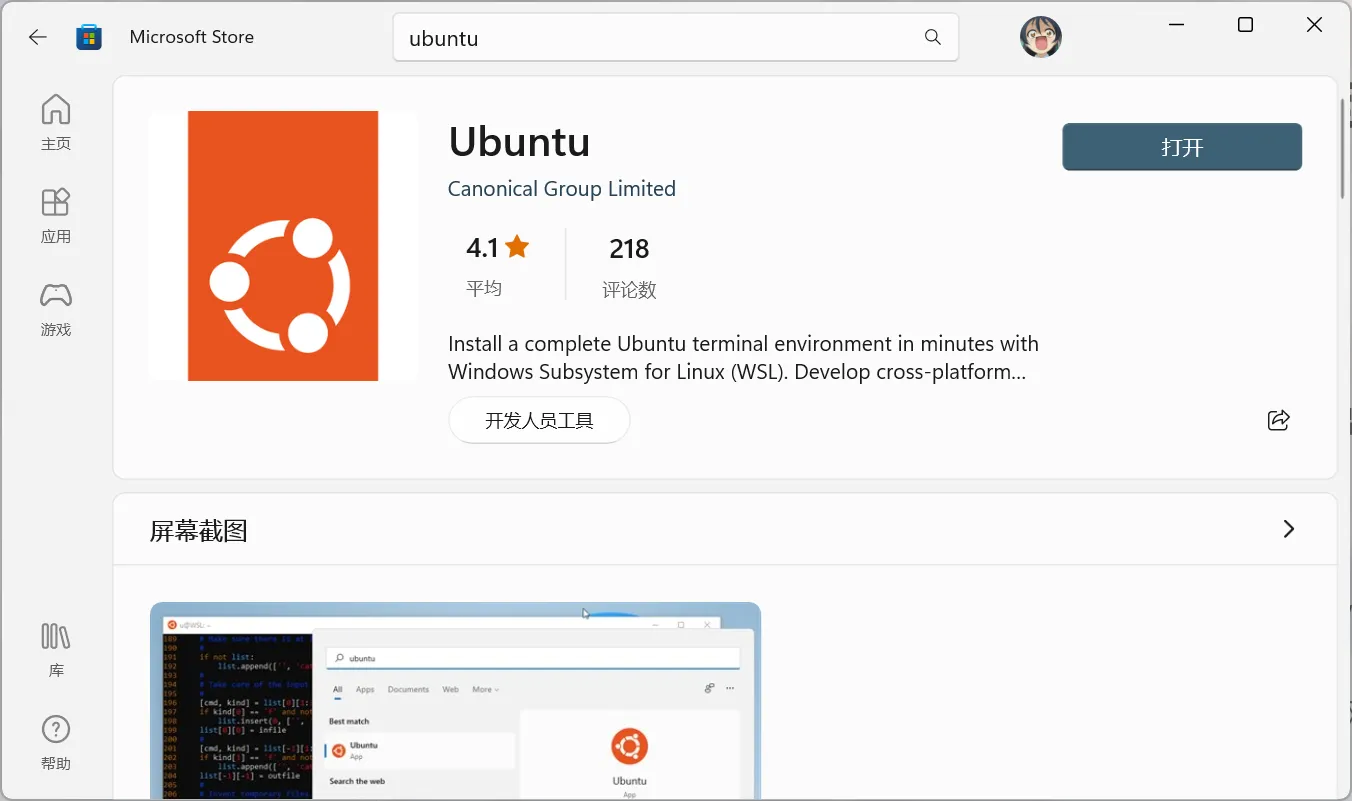Click the vertical scrollbar on right
The width and height of the screenshot is (1352, 801).
coord(1342,150)
